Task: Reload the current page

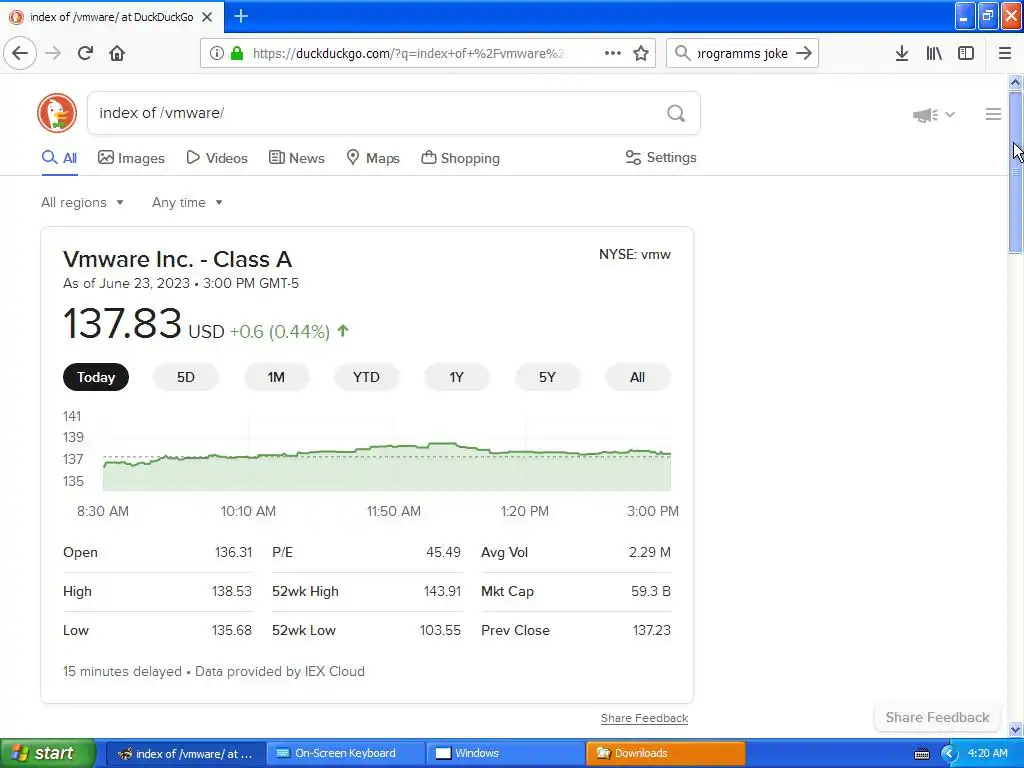Action: tap(86, 53)
